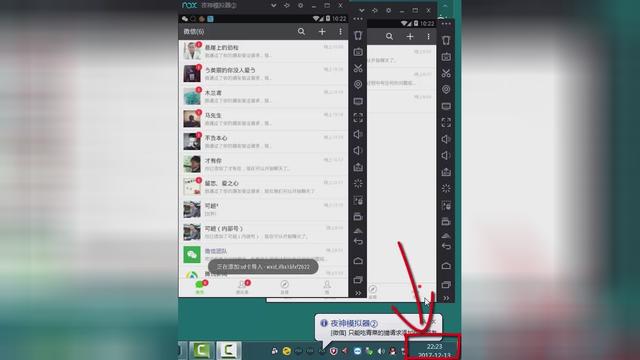Tap the plus icon in back emulator WeChat

point(410,37)
